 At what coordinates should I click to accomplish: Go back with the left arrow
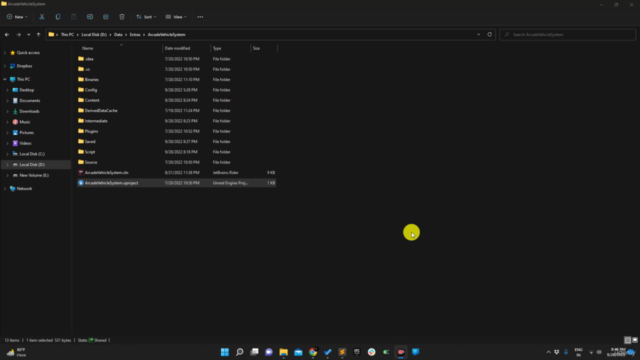pyautogui.click(x=7, y=35)
